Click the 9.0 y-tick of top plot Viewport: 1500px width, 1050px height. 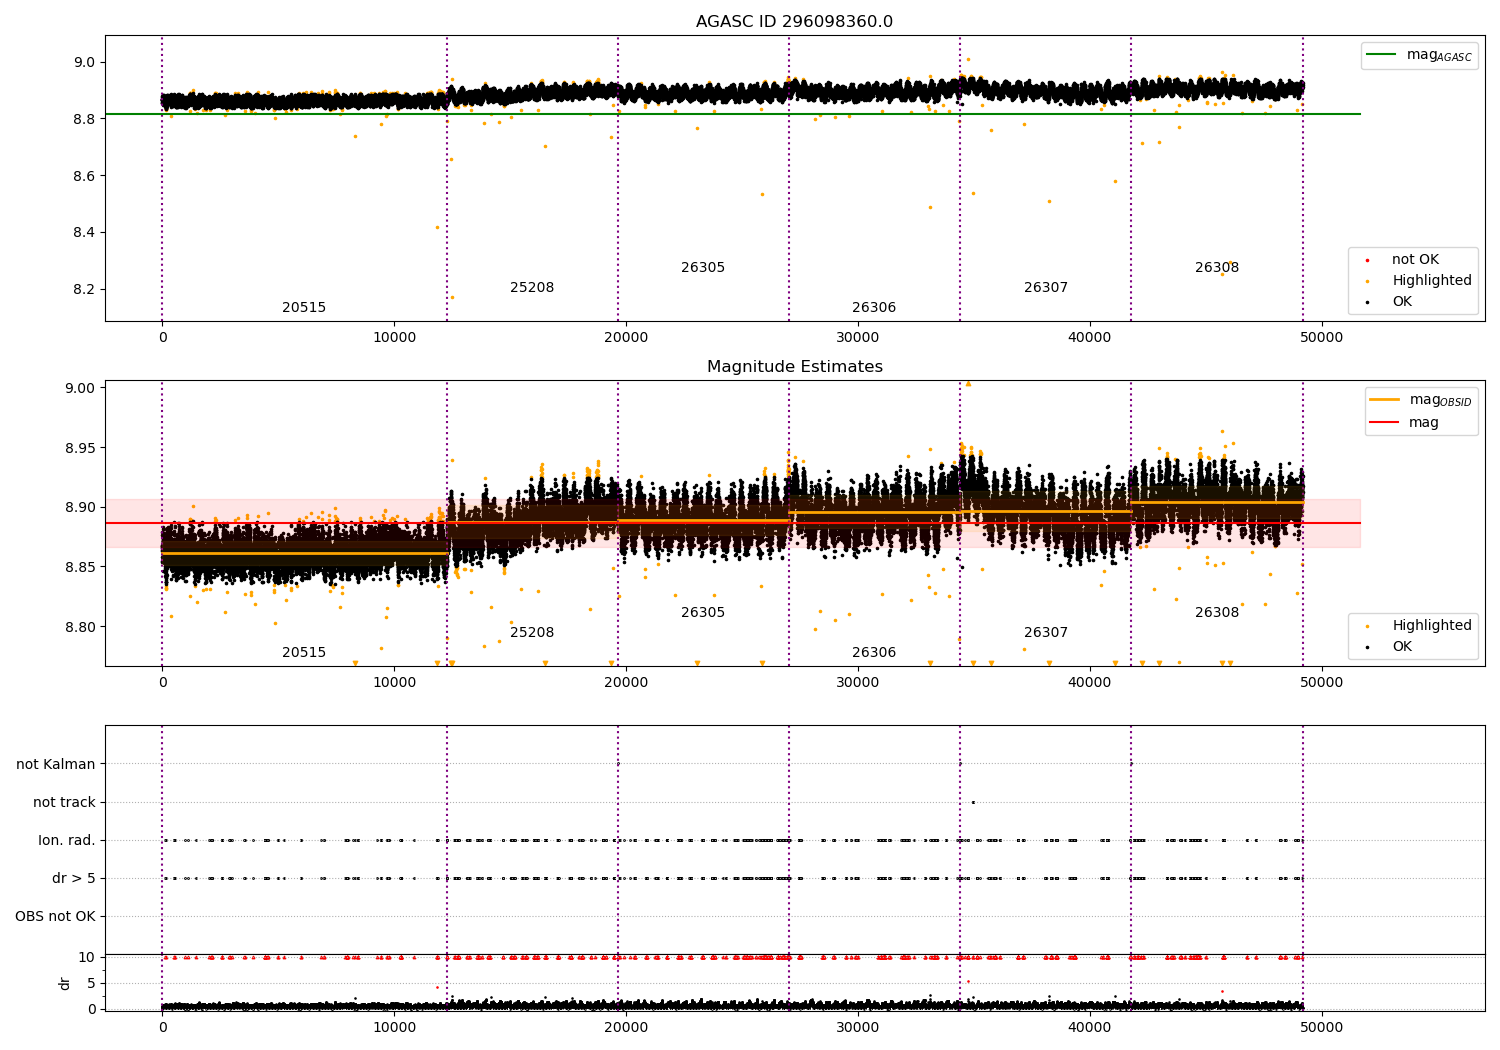pos(84,63)
